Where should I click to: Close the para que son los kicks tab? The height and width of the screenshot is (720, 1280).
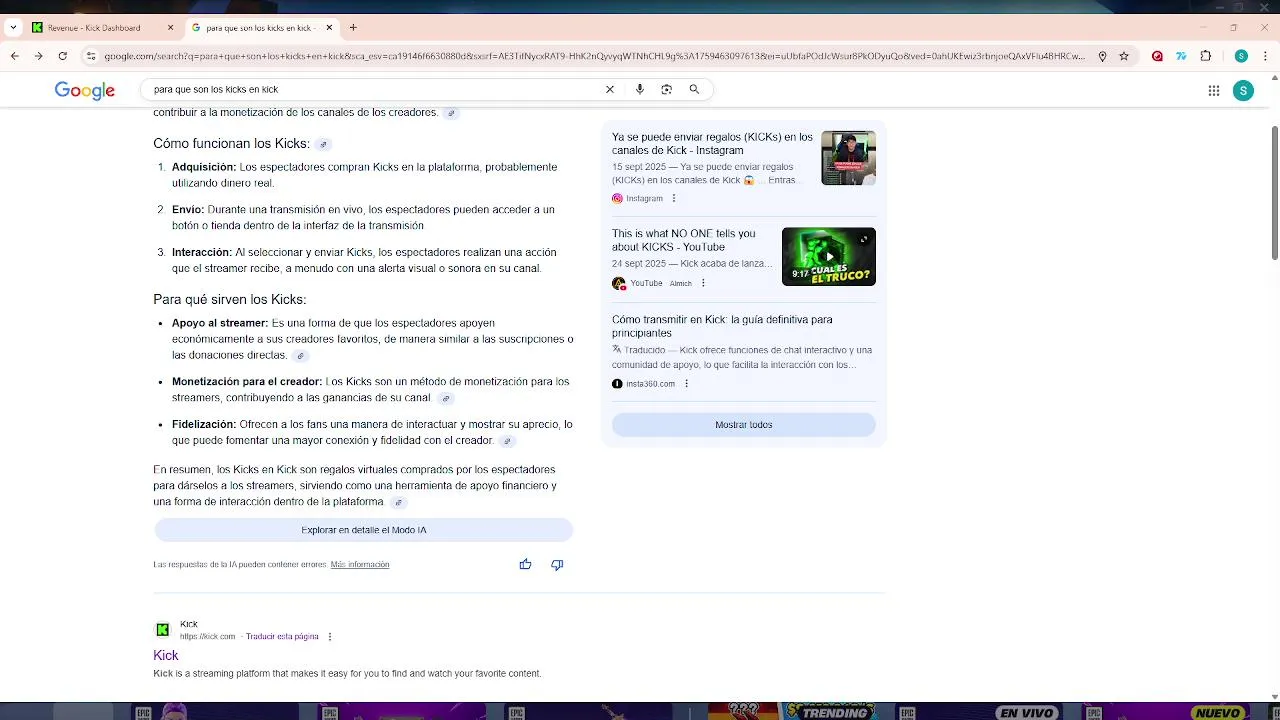point(329,28)
